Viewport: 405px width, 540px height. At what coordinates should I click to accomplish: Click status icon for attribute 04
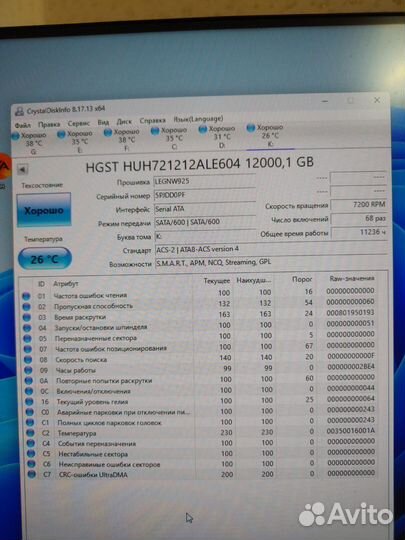(x=27, y=328)
